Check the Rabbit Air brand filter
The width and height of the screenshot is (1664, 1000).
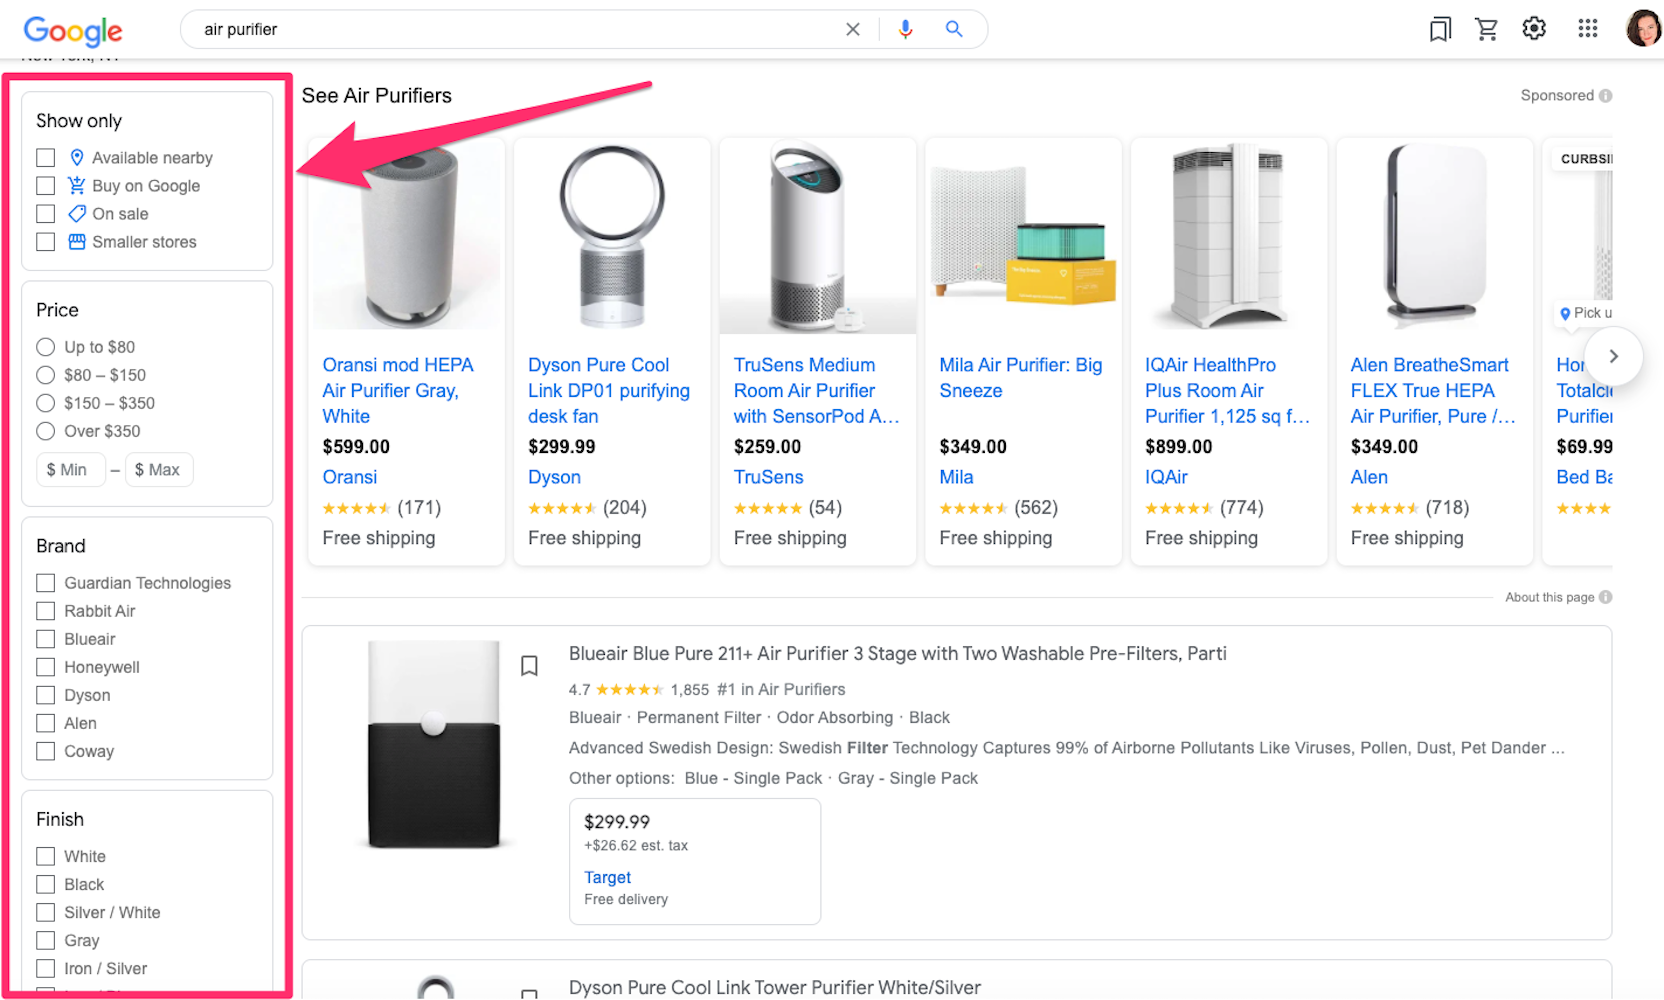coord(46,611)
